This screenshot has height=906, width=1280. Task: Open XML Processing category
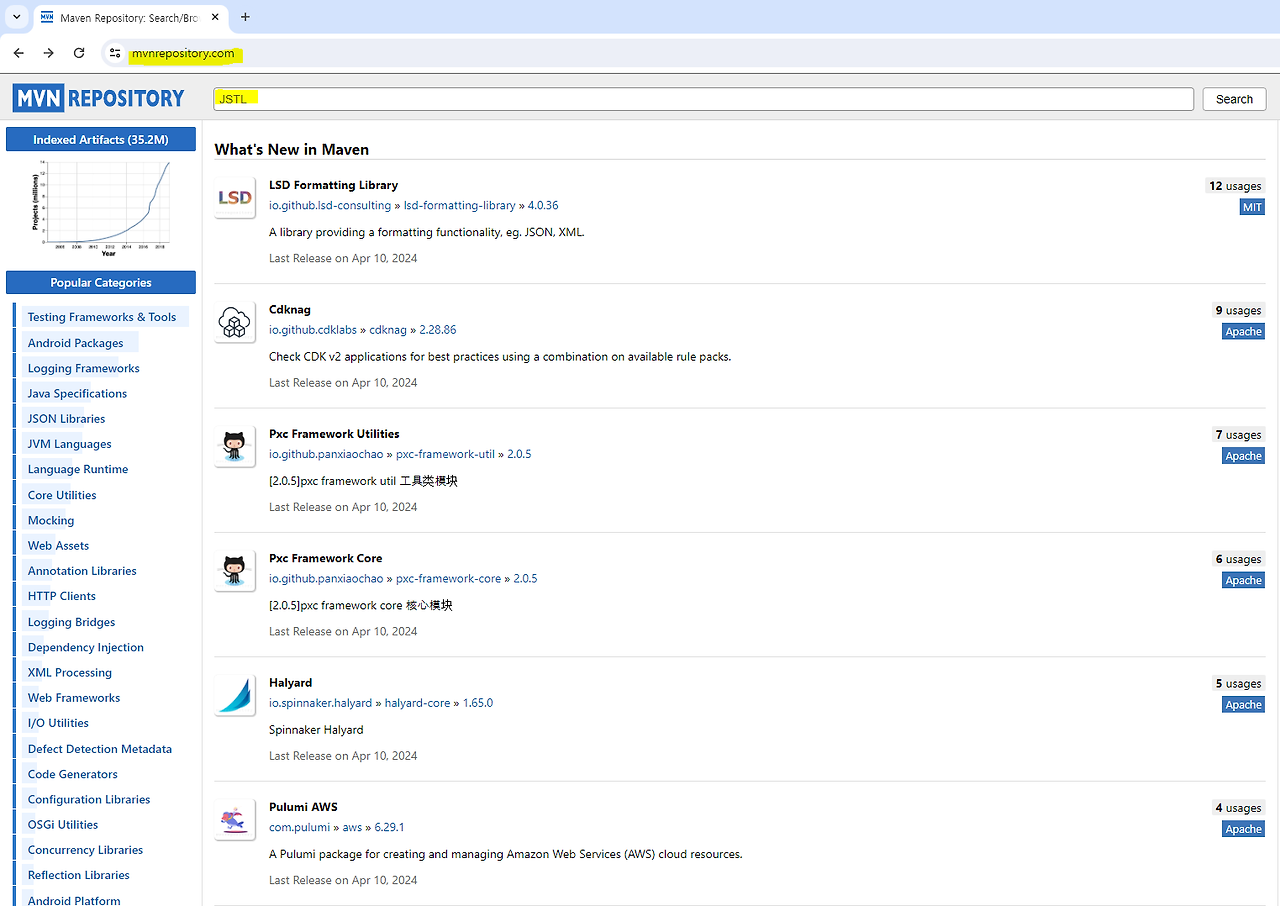pos(70,673)
